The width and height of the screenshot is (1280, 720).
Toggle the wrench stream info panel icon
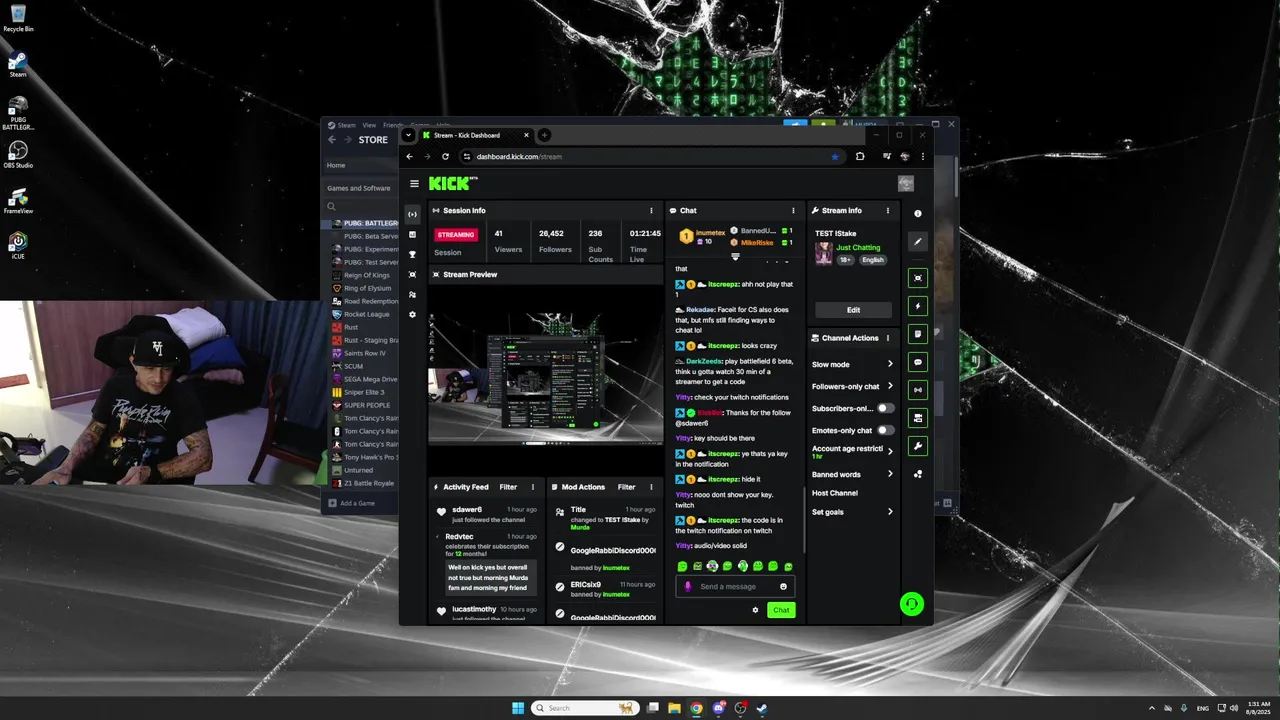tap(918, 446)
